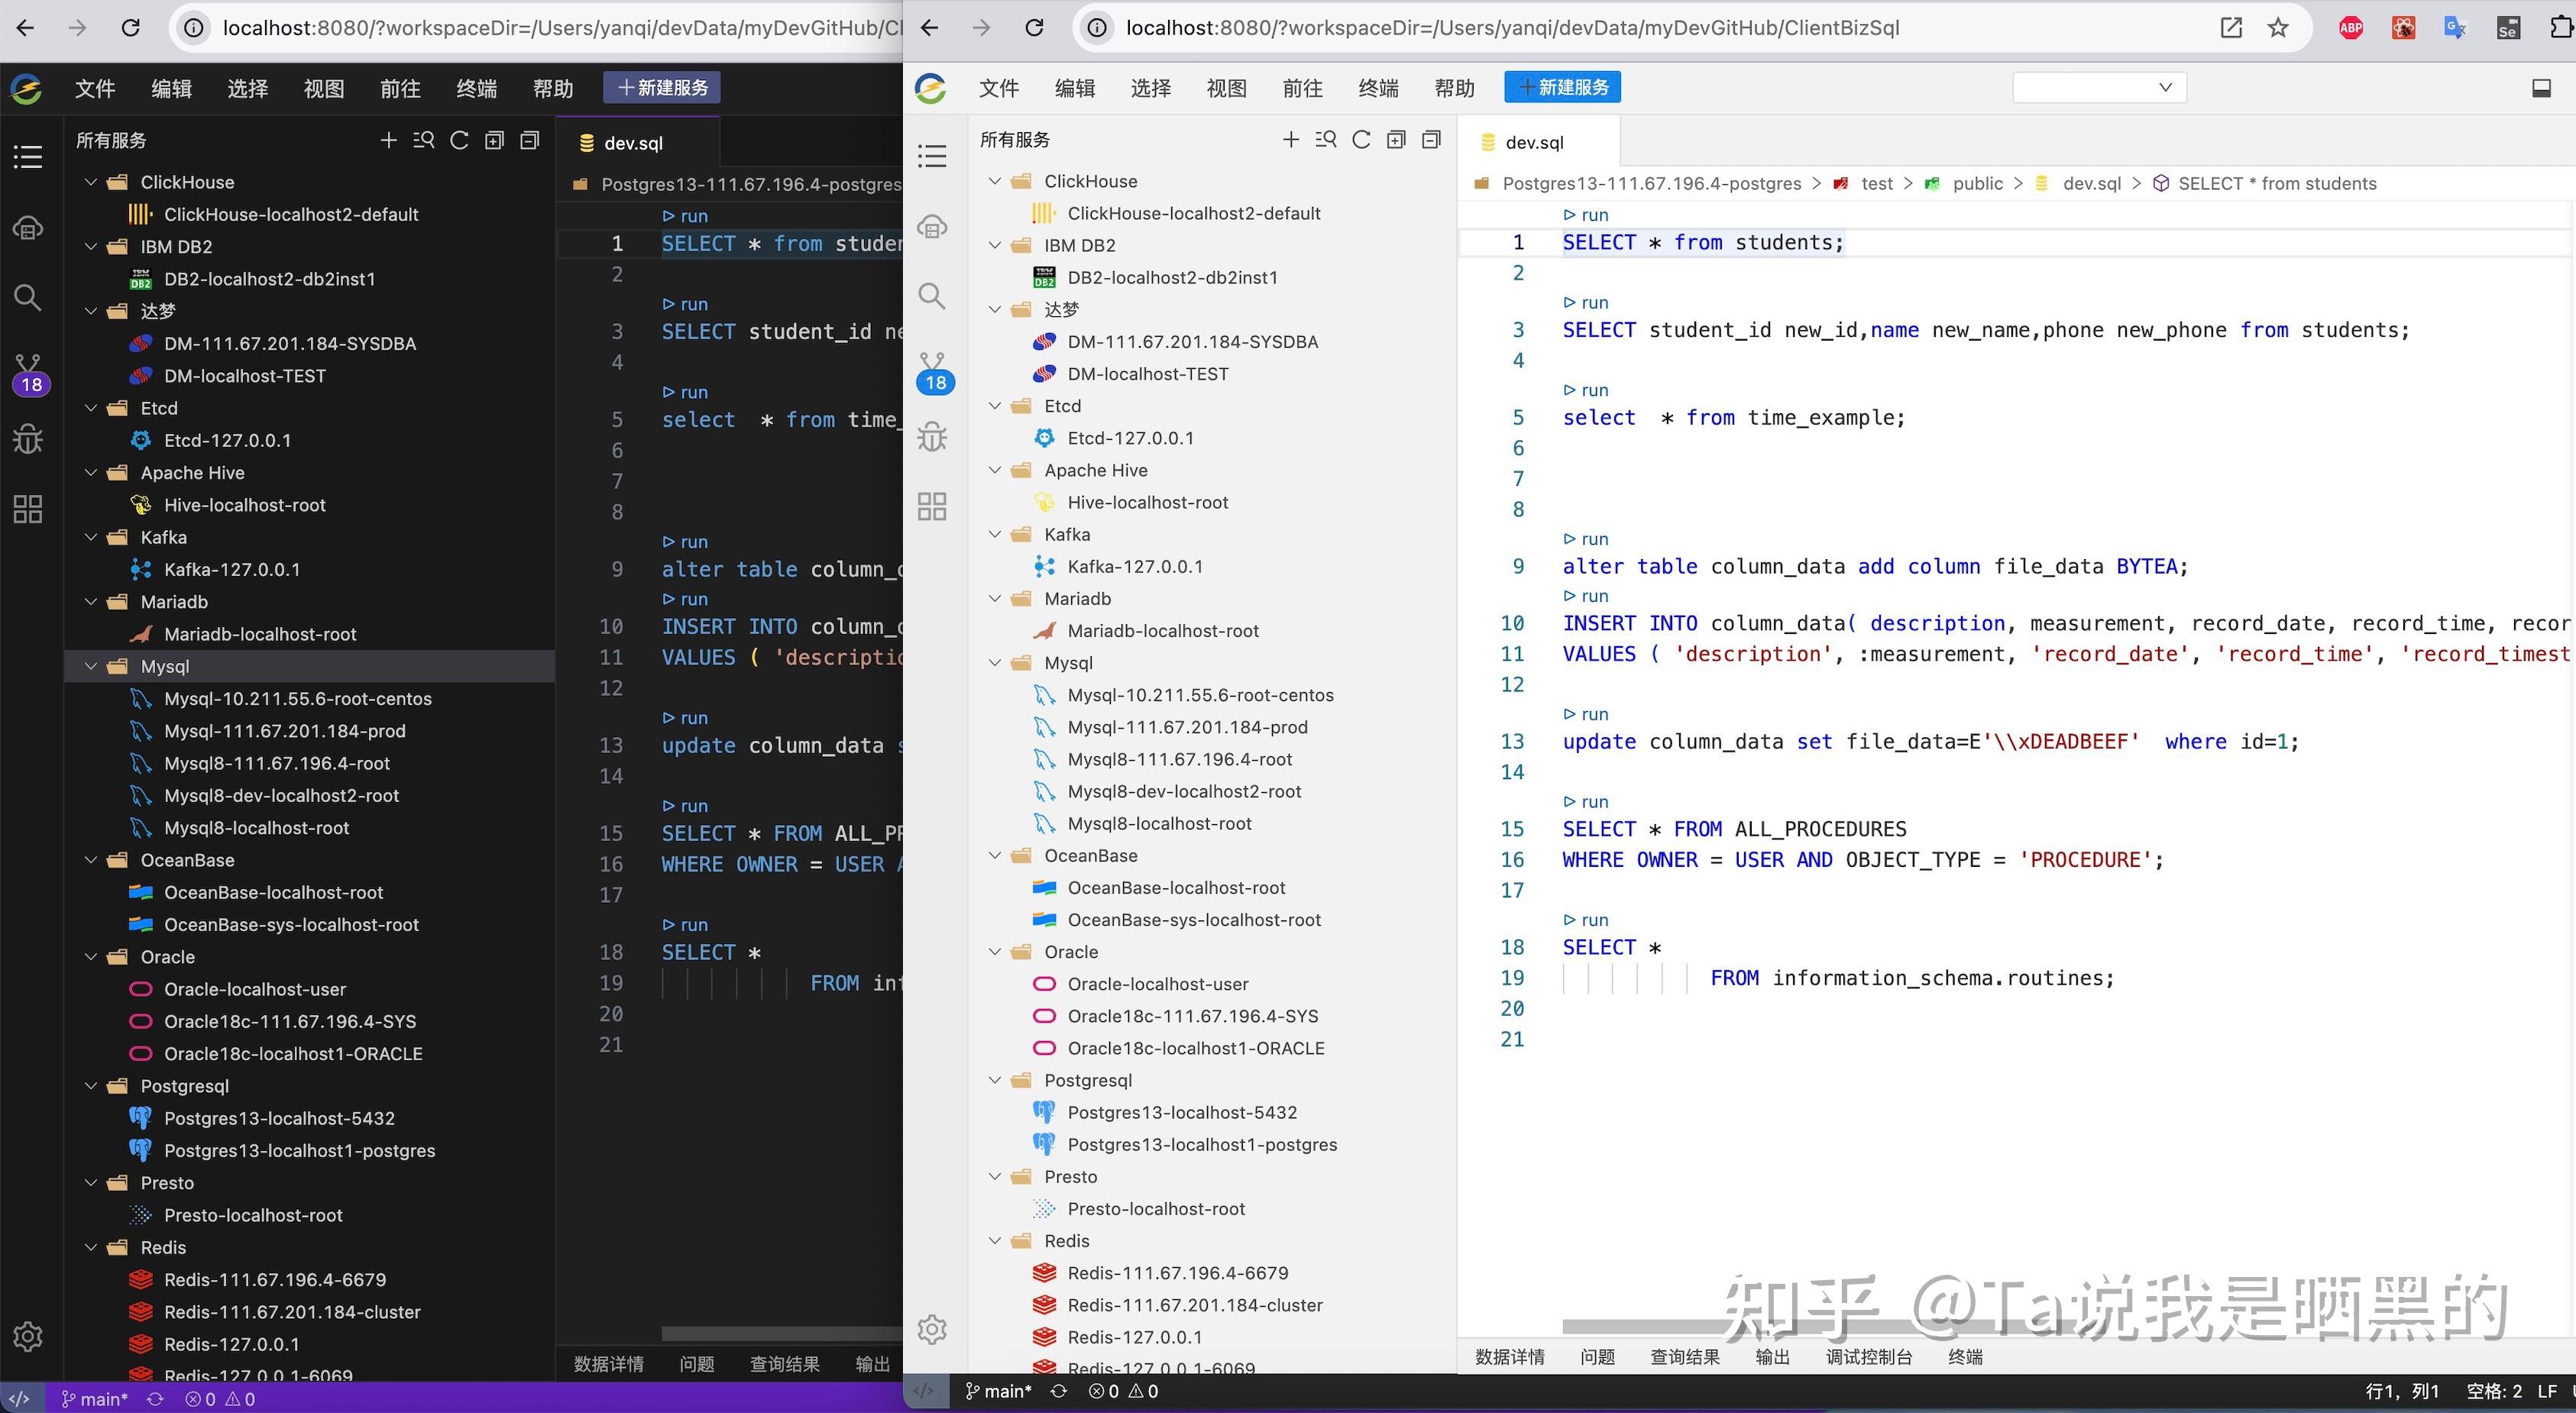Open the search icon in dark sidebar

(x=27, y=297)
